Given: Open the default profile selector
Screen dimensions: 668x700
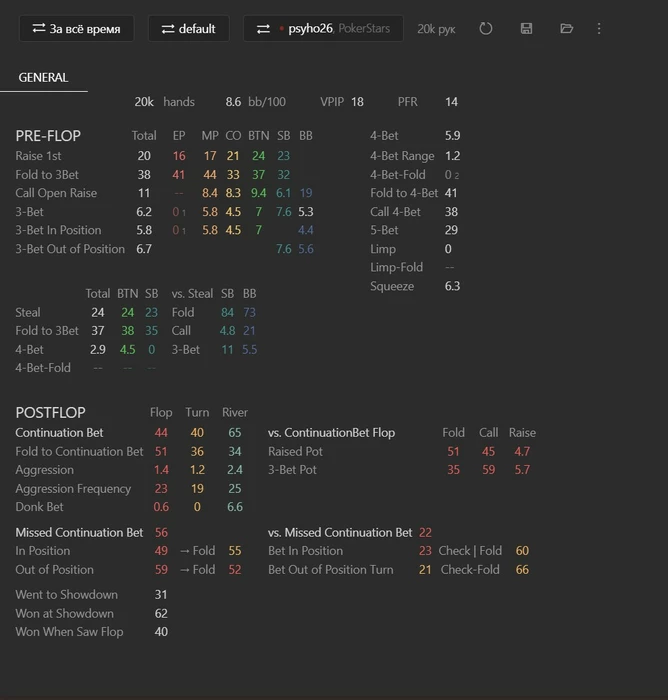Looking at the screenshot, I should tap(189, 29).
